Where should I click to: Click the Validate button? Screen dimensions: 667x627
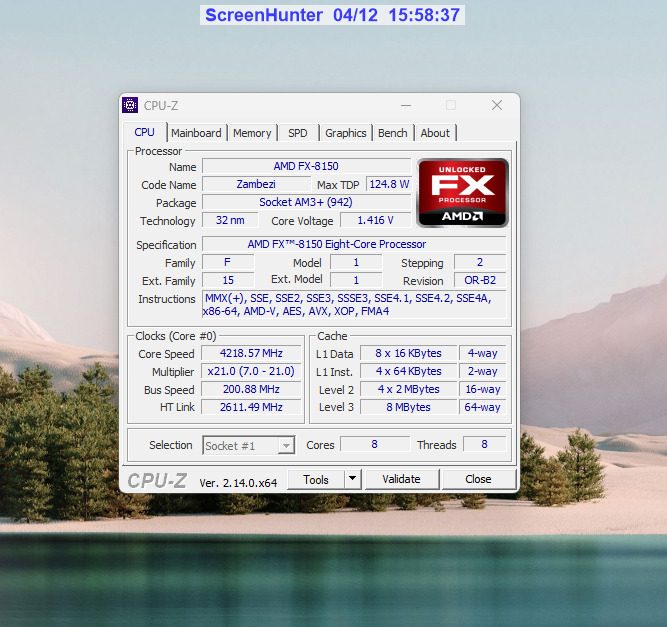coord(401,479)
